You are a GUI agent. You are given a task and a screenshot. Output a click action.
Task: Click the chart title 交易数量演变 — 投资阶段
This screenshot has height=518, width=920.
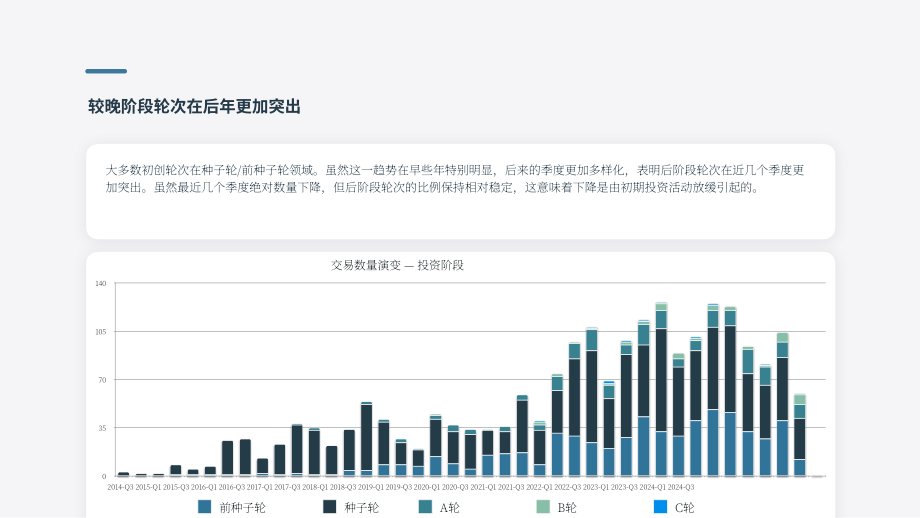point(397,265)
